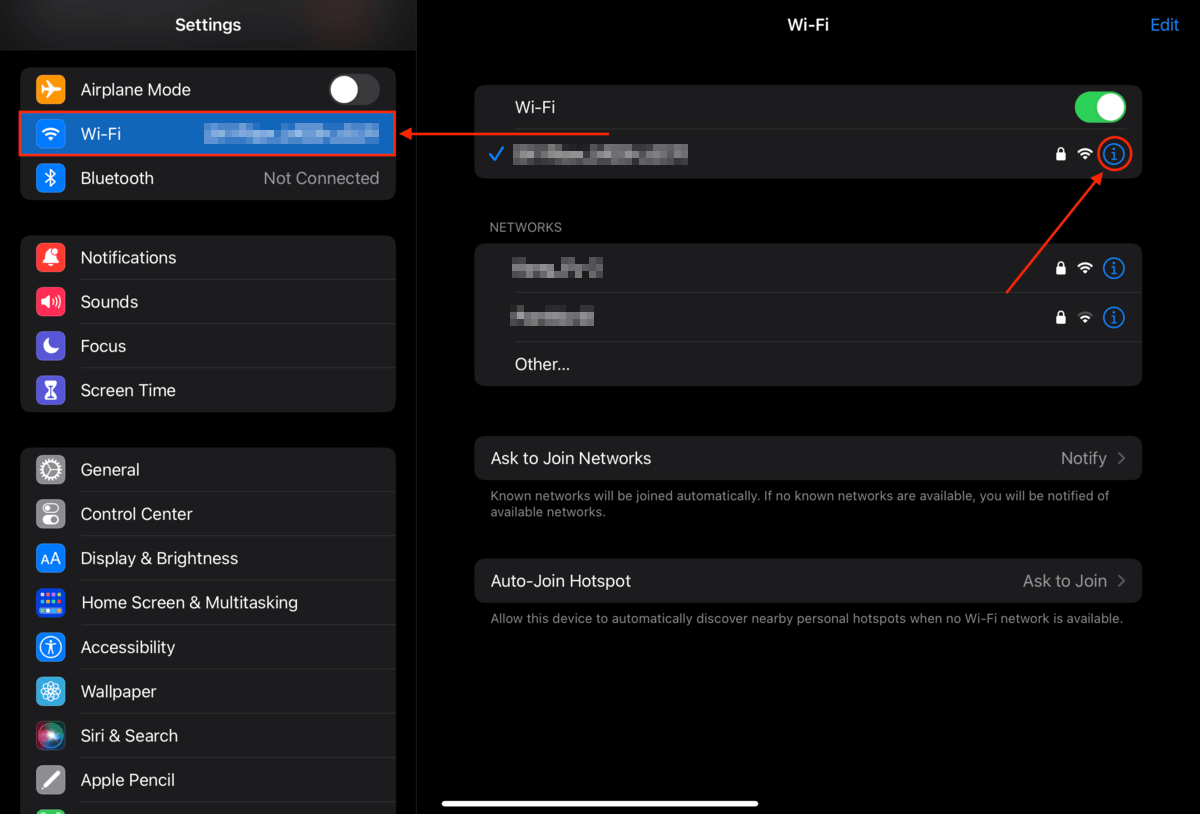Open Display & Brightness settings

(x=208, y=558)
